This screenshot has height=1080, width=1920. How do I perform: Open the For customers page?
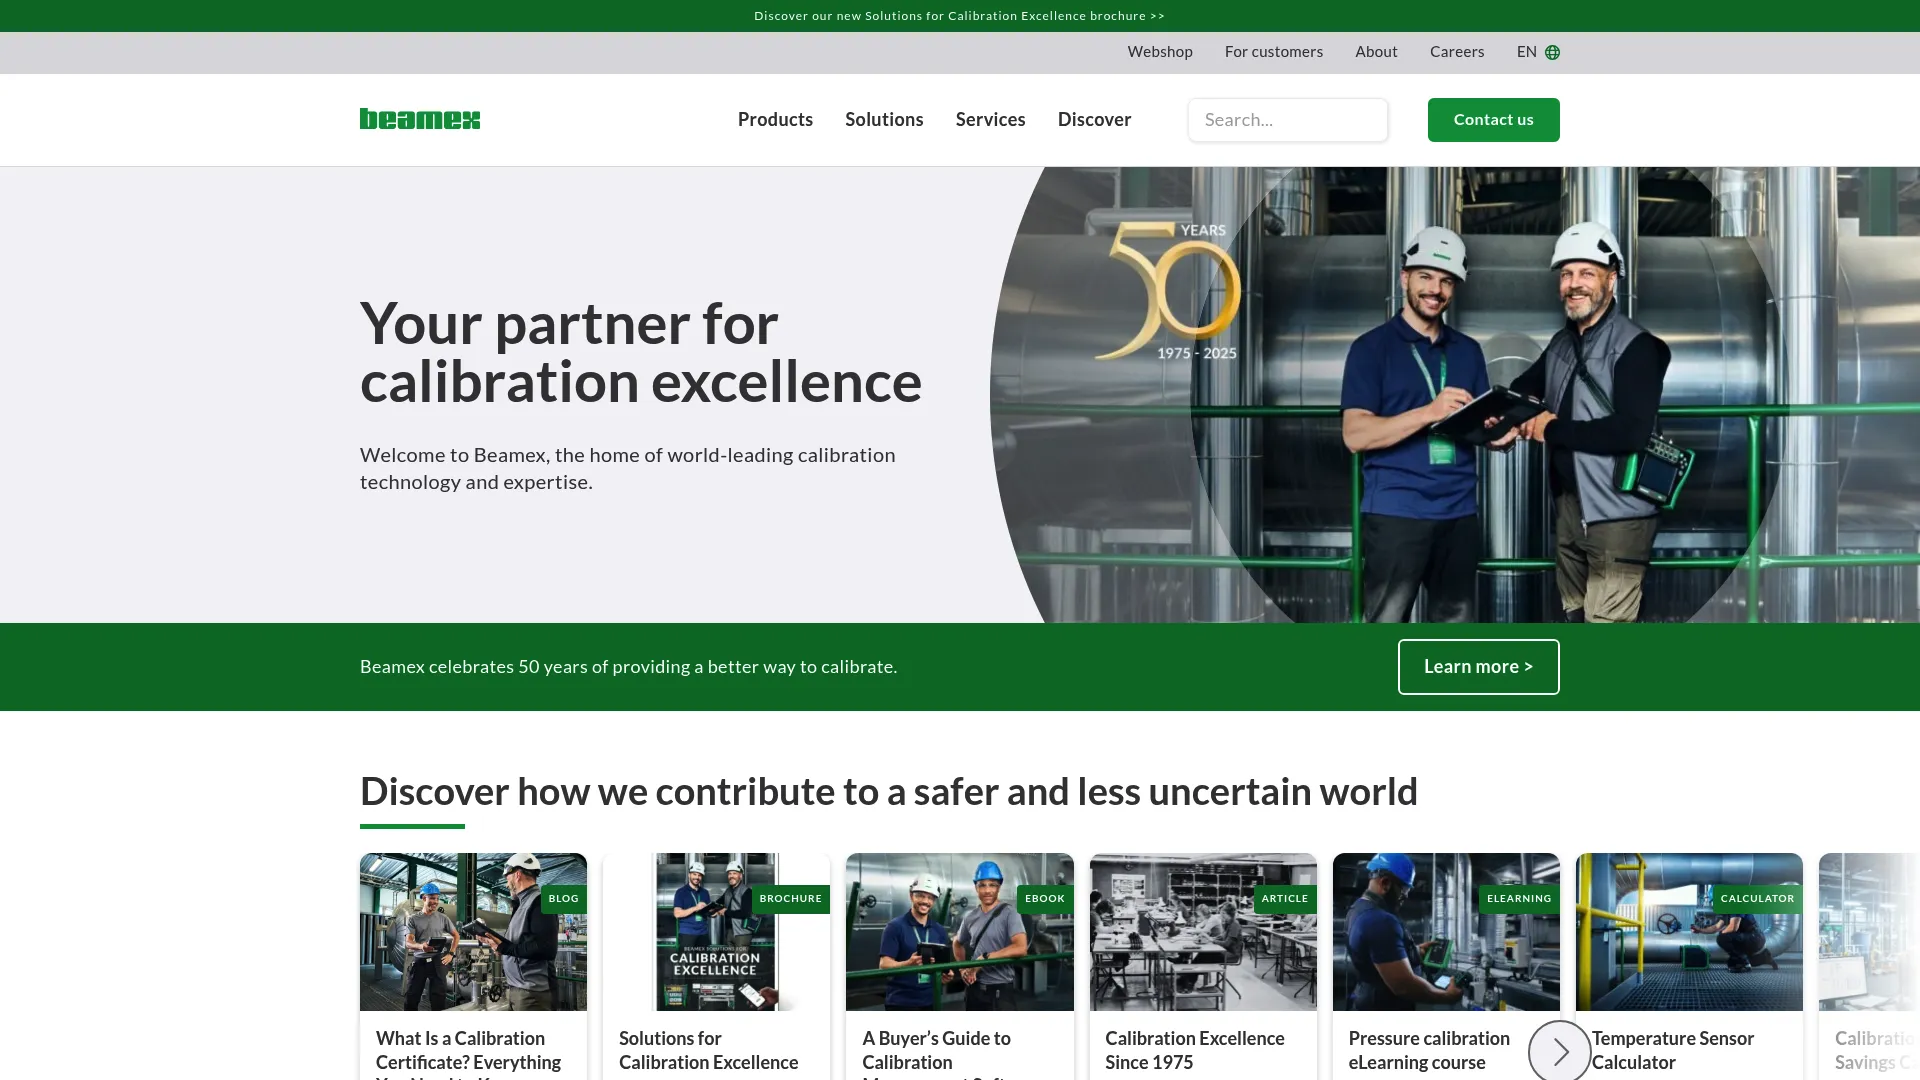1273,52
